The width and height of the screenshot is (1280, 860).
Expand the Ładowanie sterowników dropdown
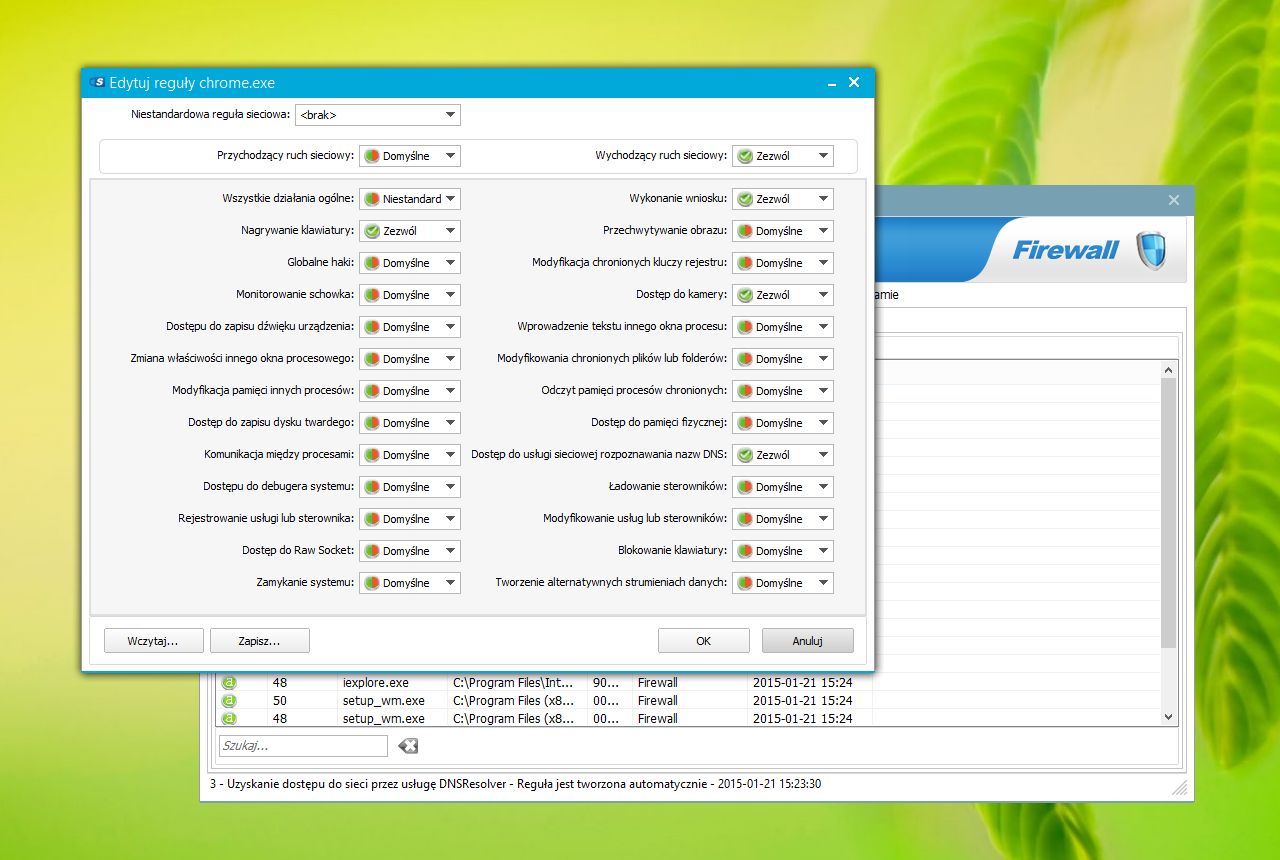coord(783,487)
